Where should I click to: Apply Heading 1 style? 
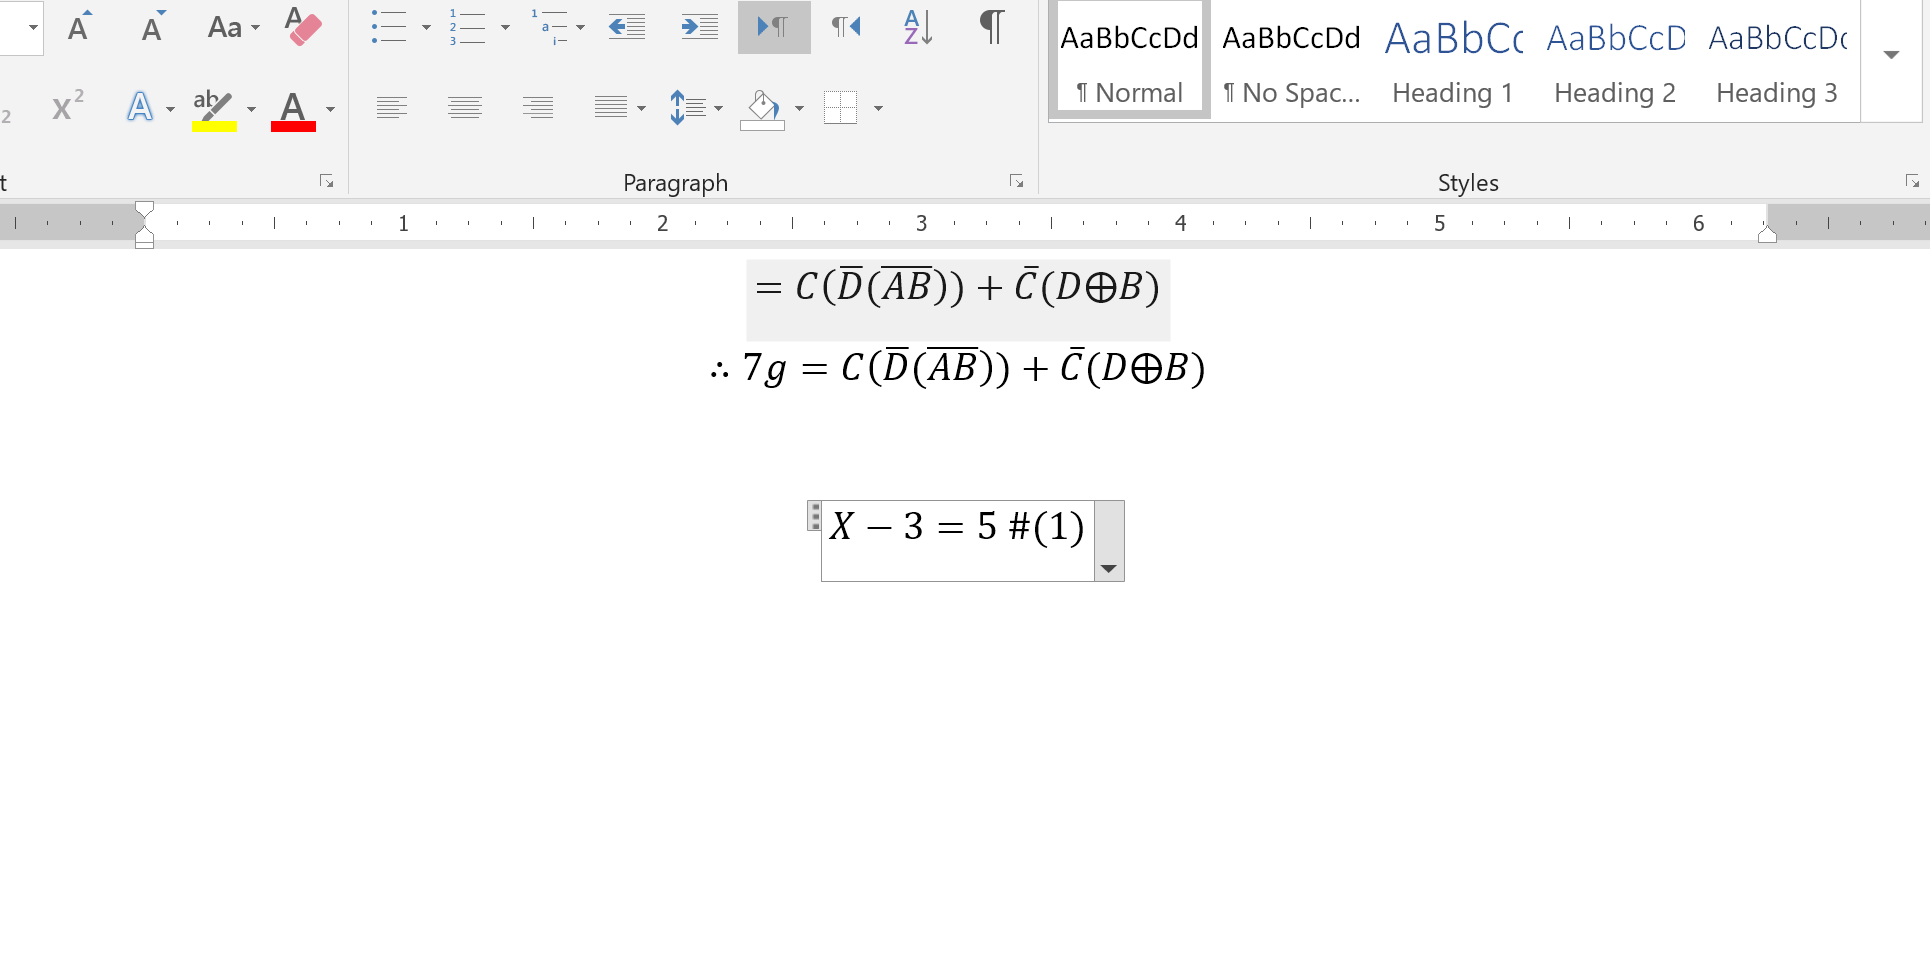[x=1453, y=60]
